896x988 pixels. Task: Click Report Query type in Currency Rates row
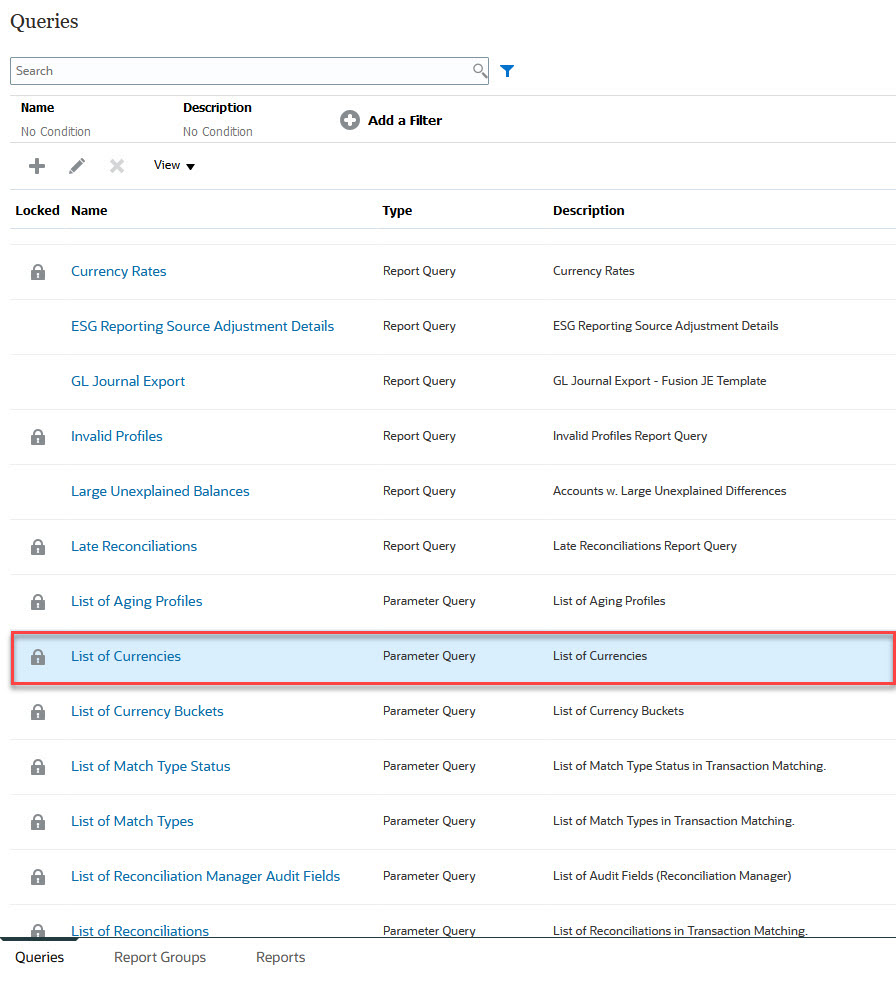(419, 271)
